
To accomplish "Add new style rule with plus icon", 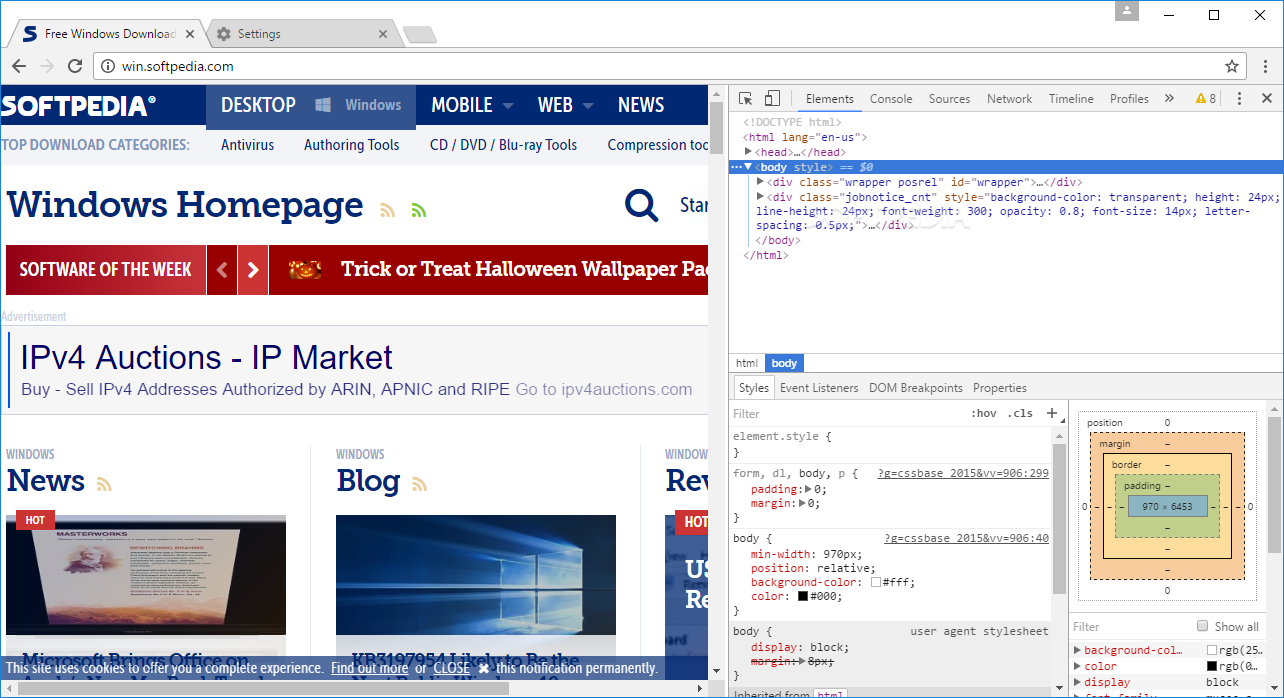I will point(1051,413).
